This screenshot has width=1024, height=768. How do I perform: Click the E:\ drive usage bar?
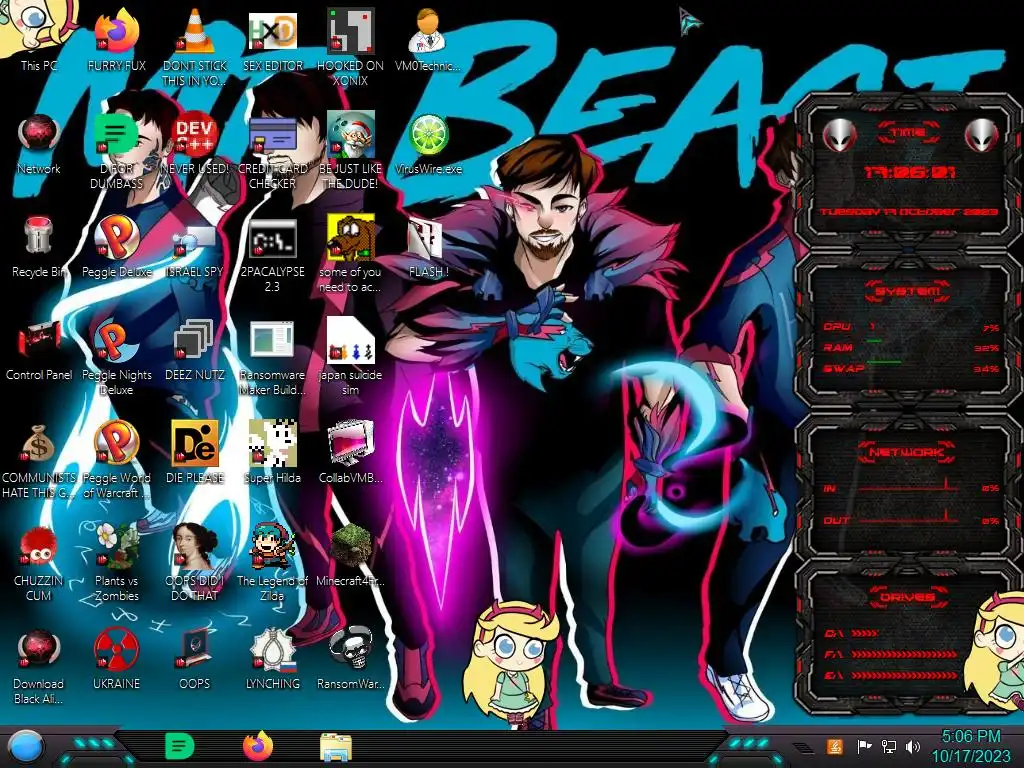(904, 675)
